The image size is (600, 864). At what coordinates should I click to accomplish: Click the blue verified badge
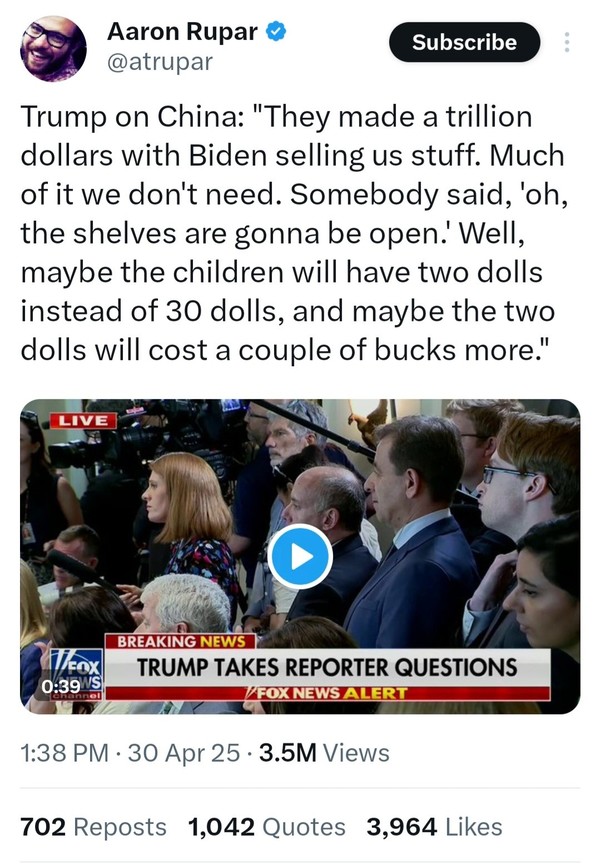click(276, 31)
